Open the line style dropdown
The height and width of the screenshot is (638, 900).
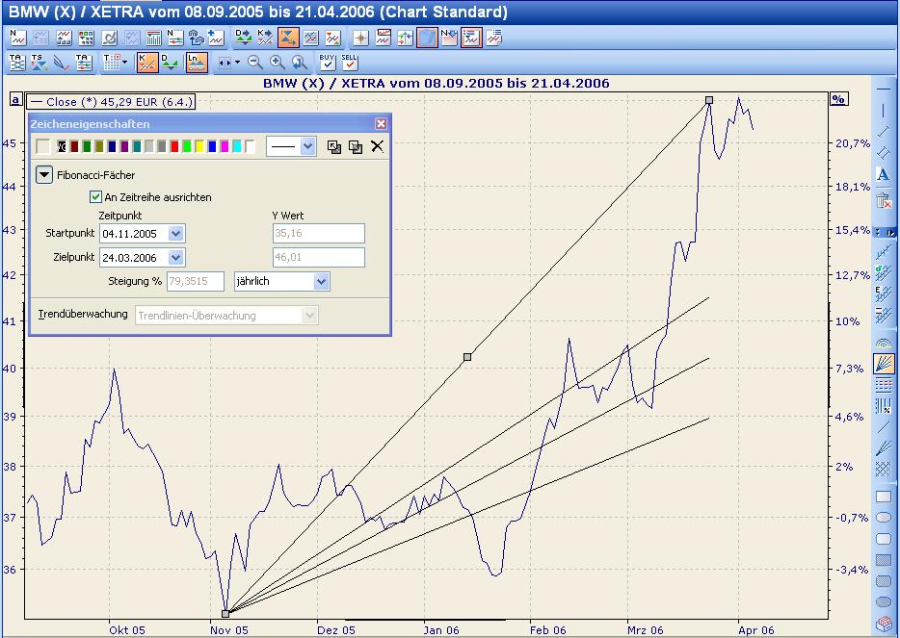[307, 147]
